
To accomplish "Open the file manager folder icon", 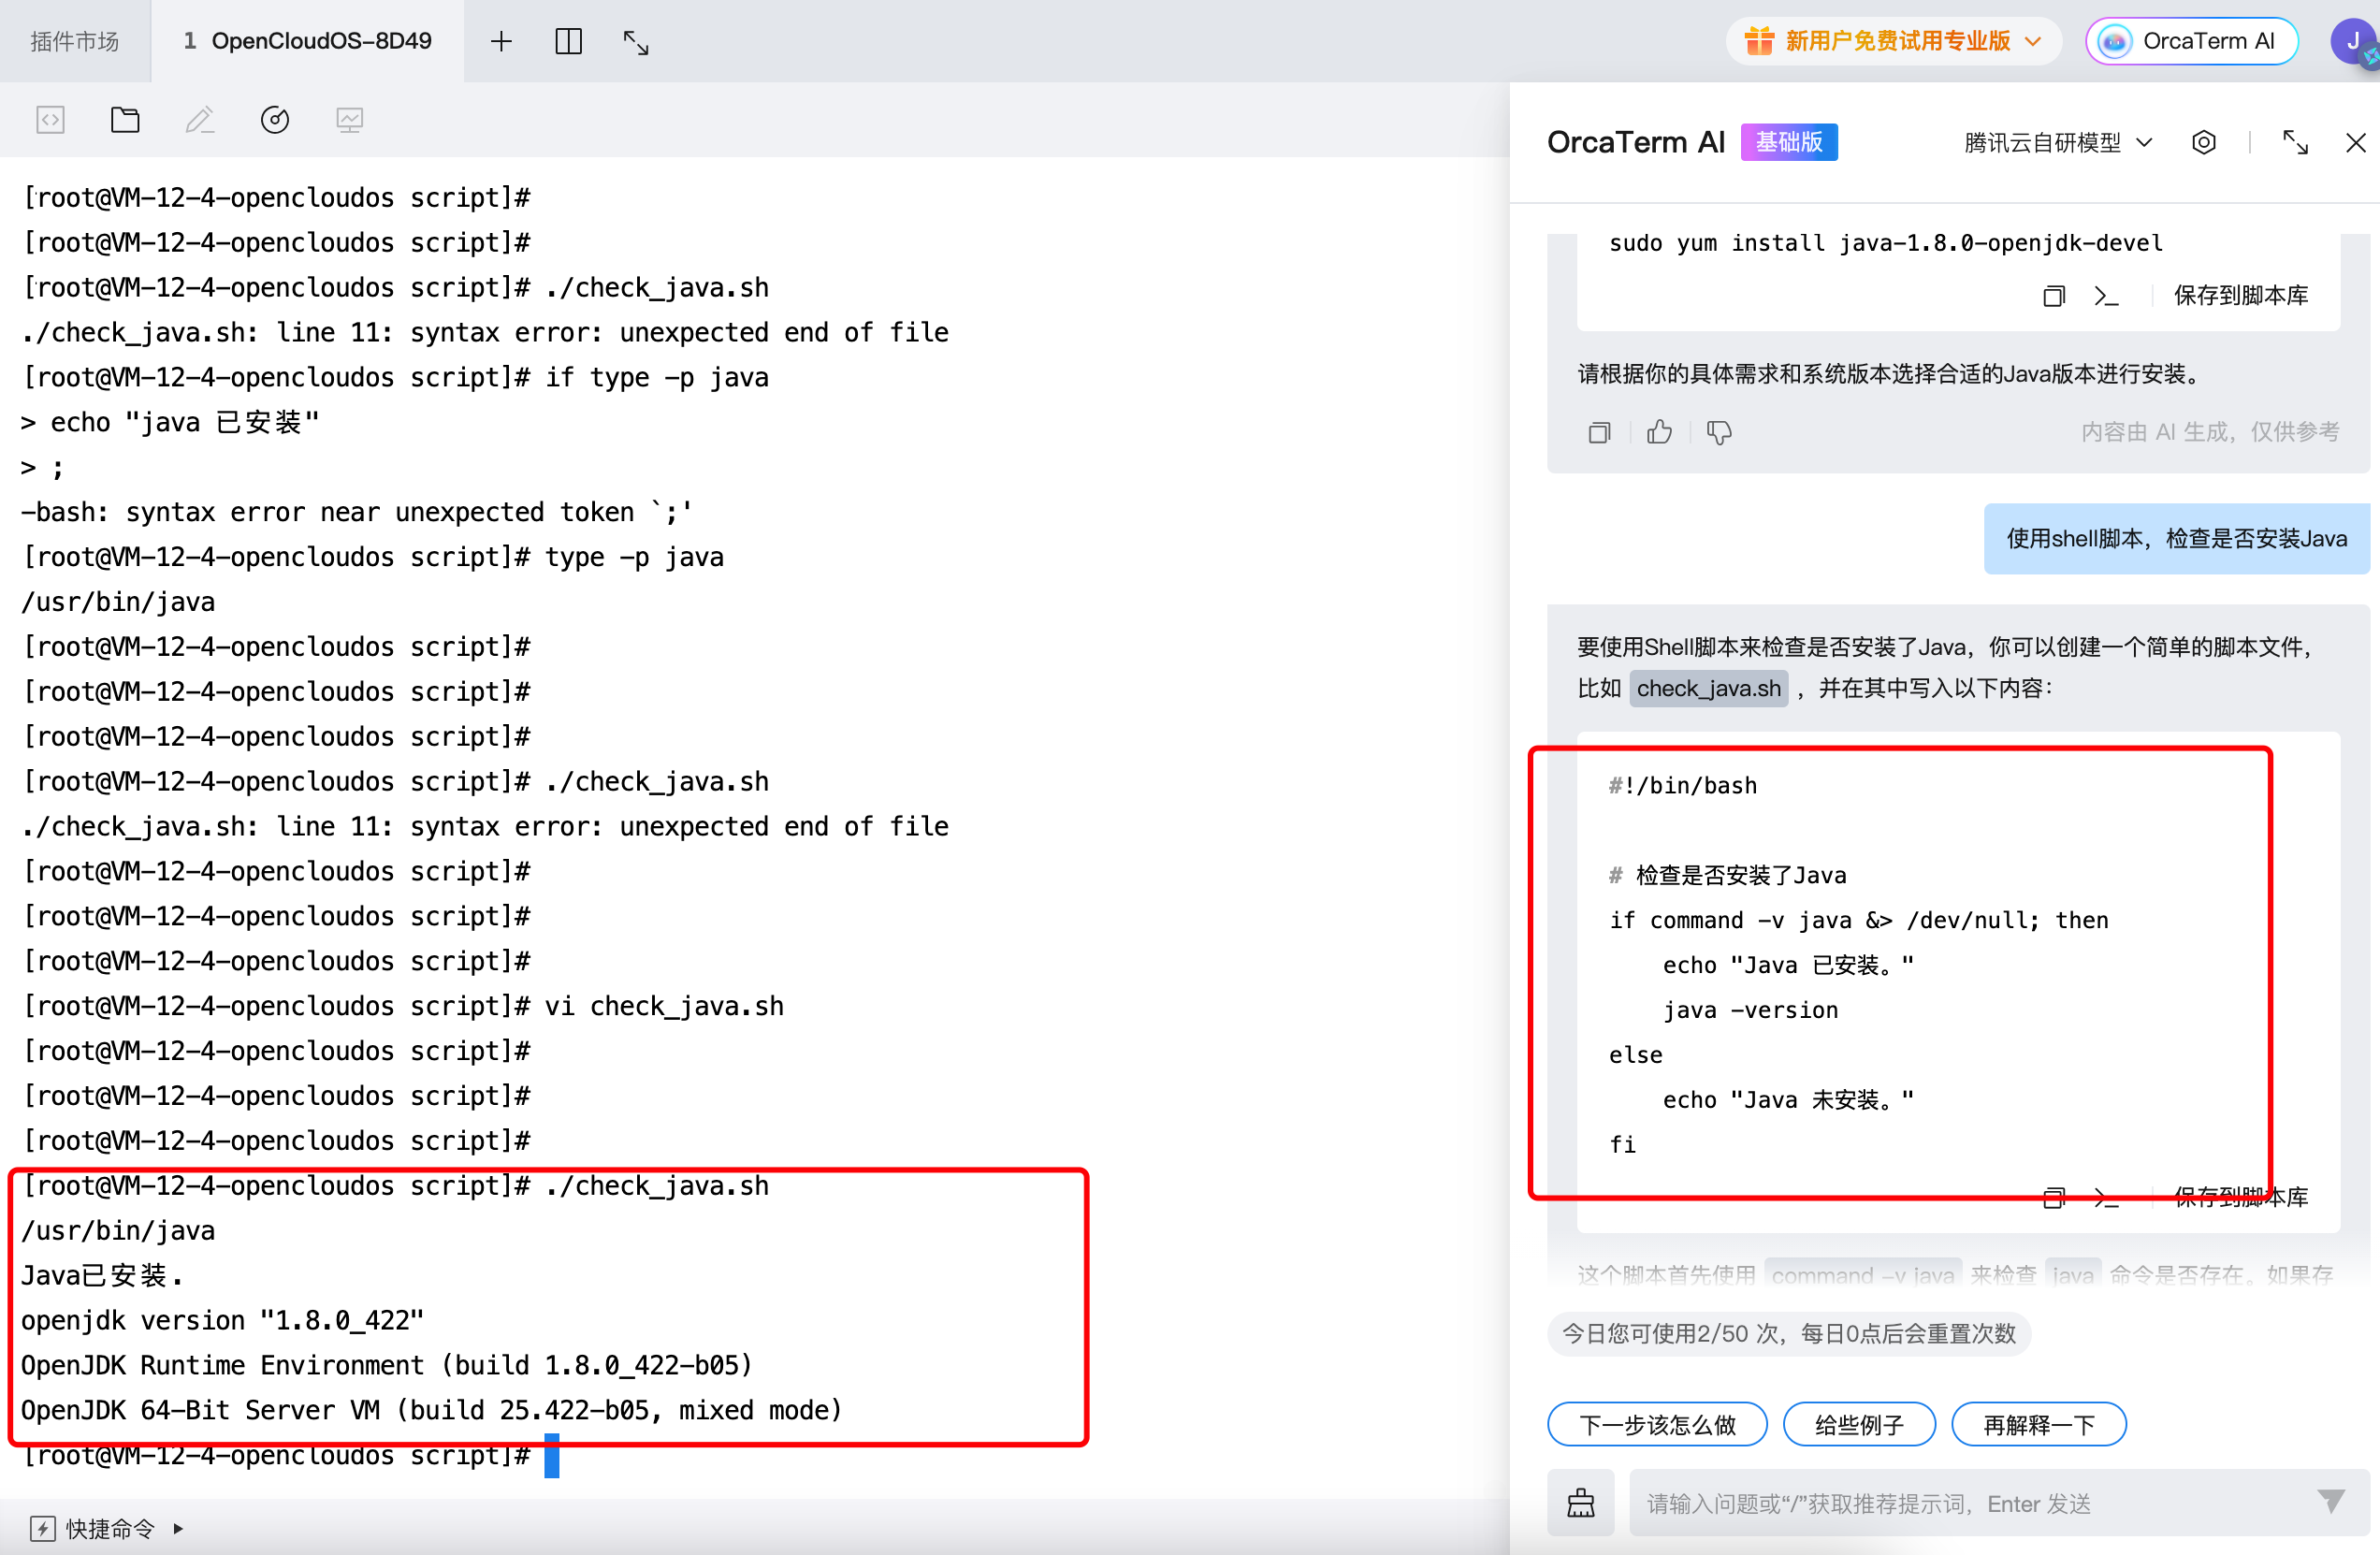I will (x=125, y=120).
